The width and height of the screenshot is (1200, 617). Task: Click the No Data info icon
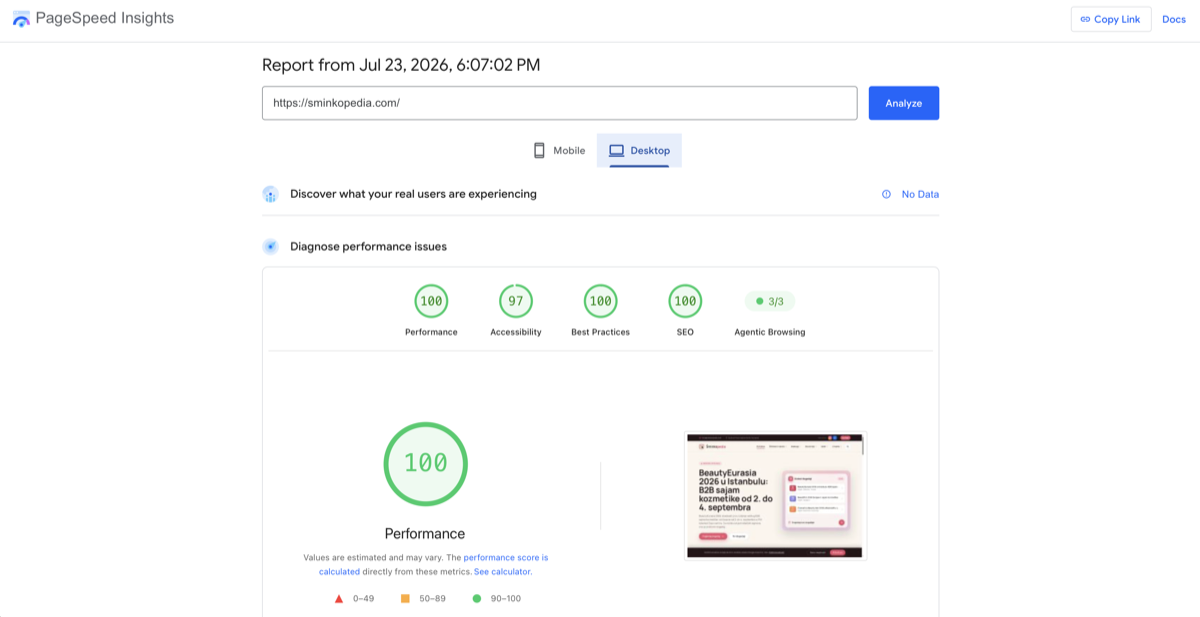[x=886, y=194]
